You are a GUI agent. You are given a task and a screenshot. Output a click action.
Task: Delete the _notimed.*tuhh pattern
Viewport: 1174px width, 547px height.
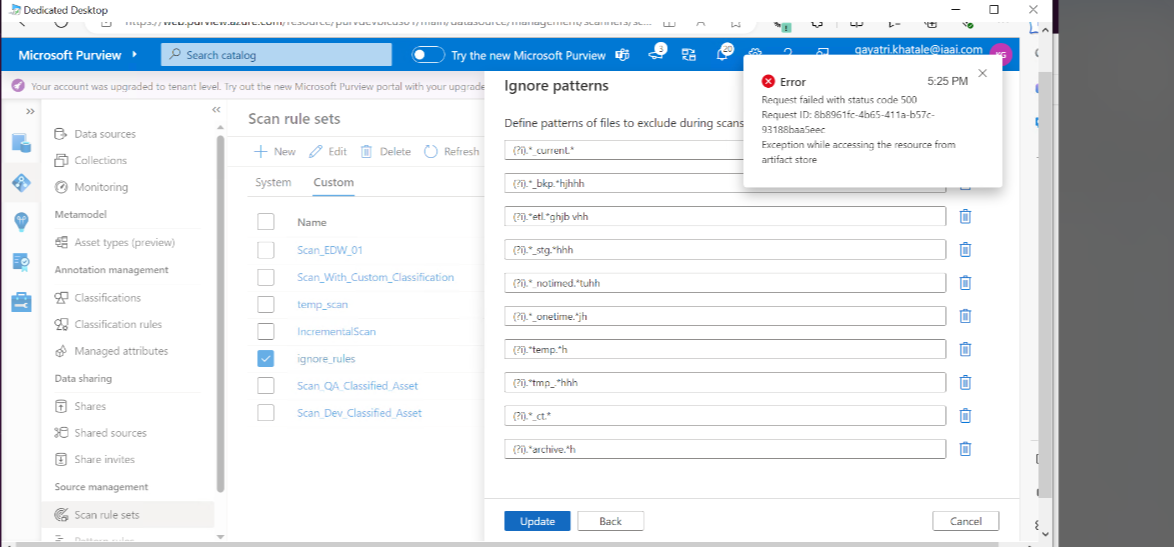point(965,283)
